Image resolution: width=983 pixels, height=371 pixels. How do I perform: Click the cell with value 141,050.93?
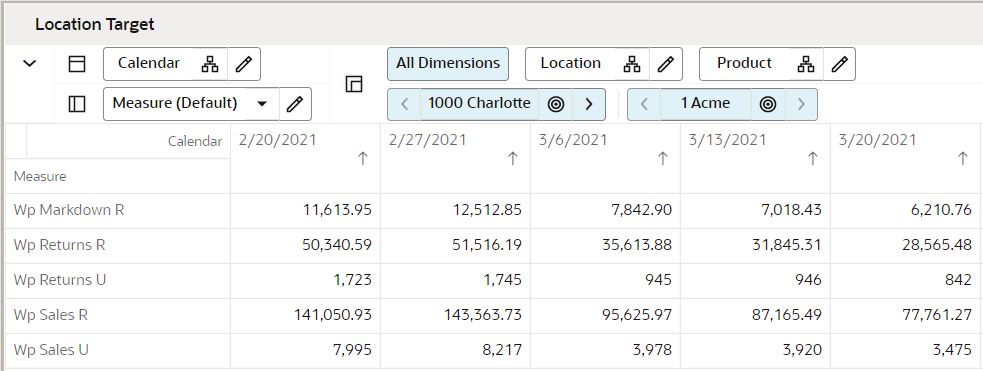click(305, 315)
